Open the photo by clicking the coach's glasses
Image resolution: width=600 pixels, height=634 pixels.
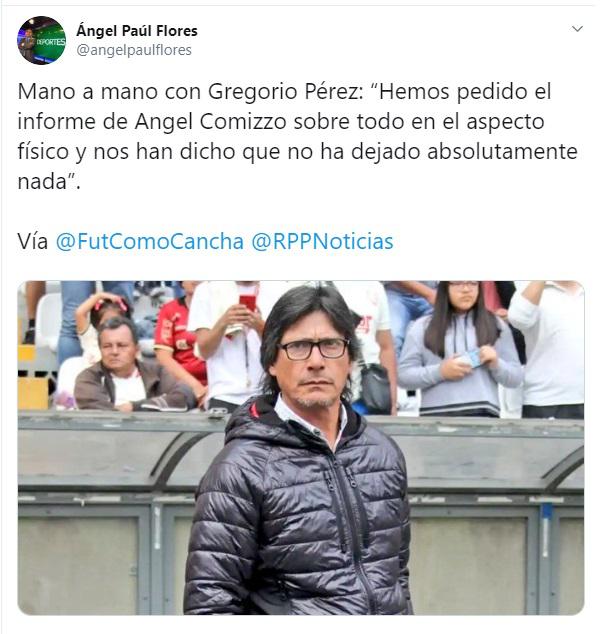314,349
